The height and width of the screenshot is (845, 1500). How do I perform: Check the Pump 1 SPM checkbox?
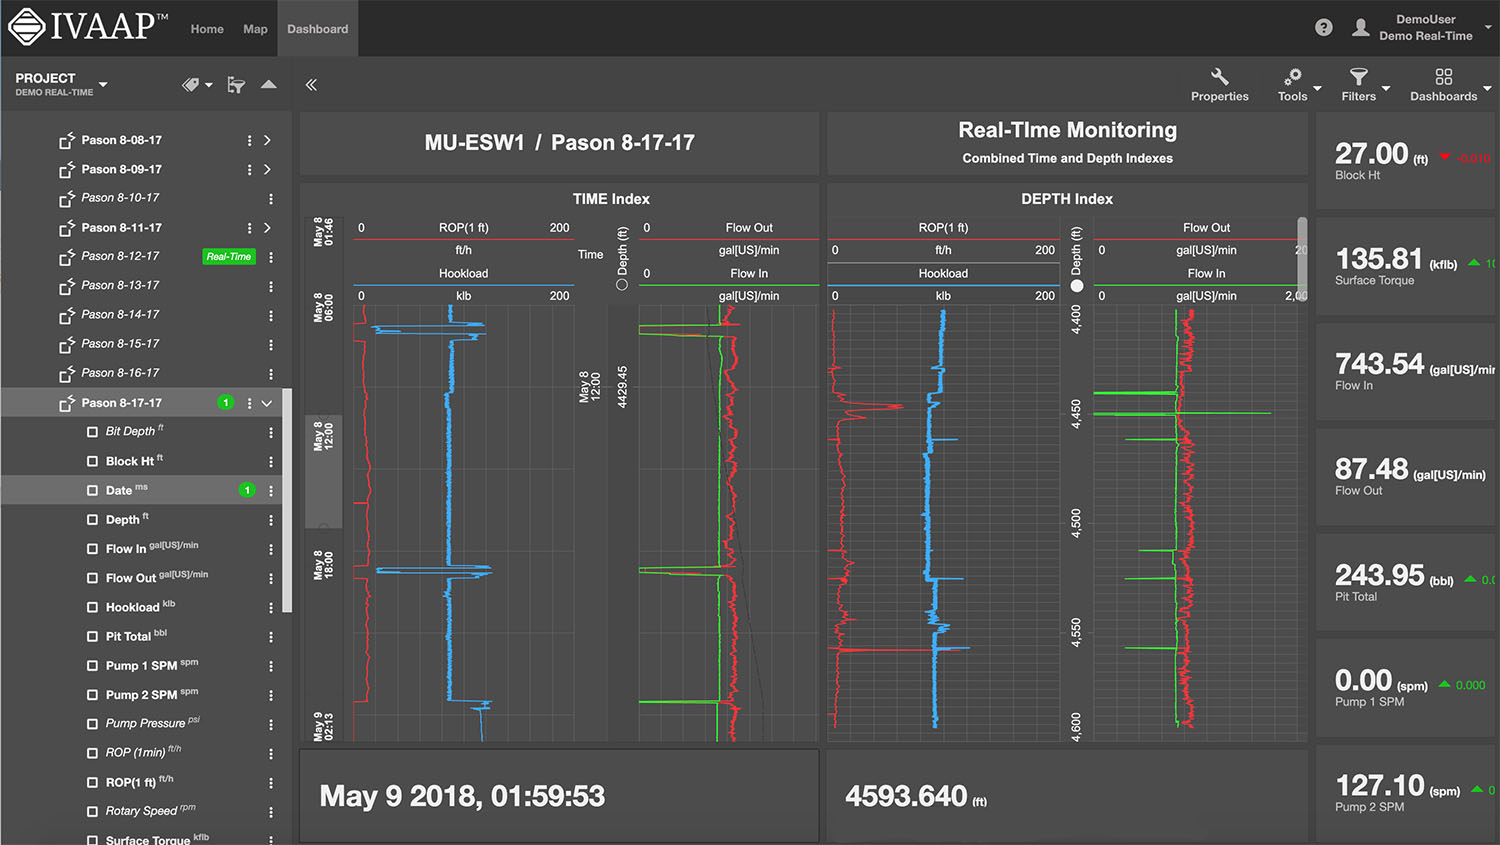tap(93, 665)
